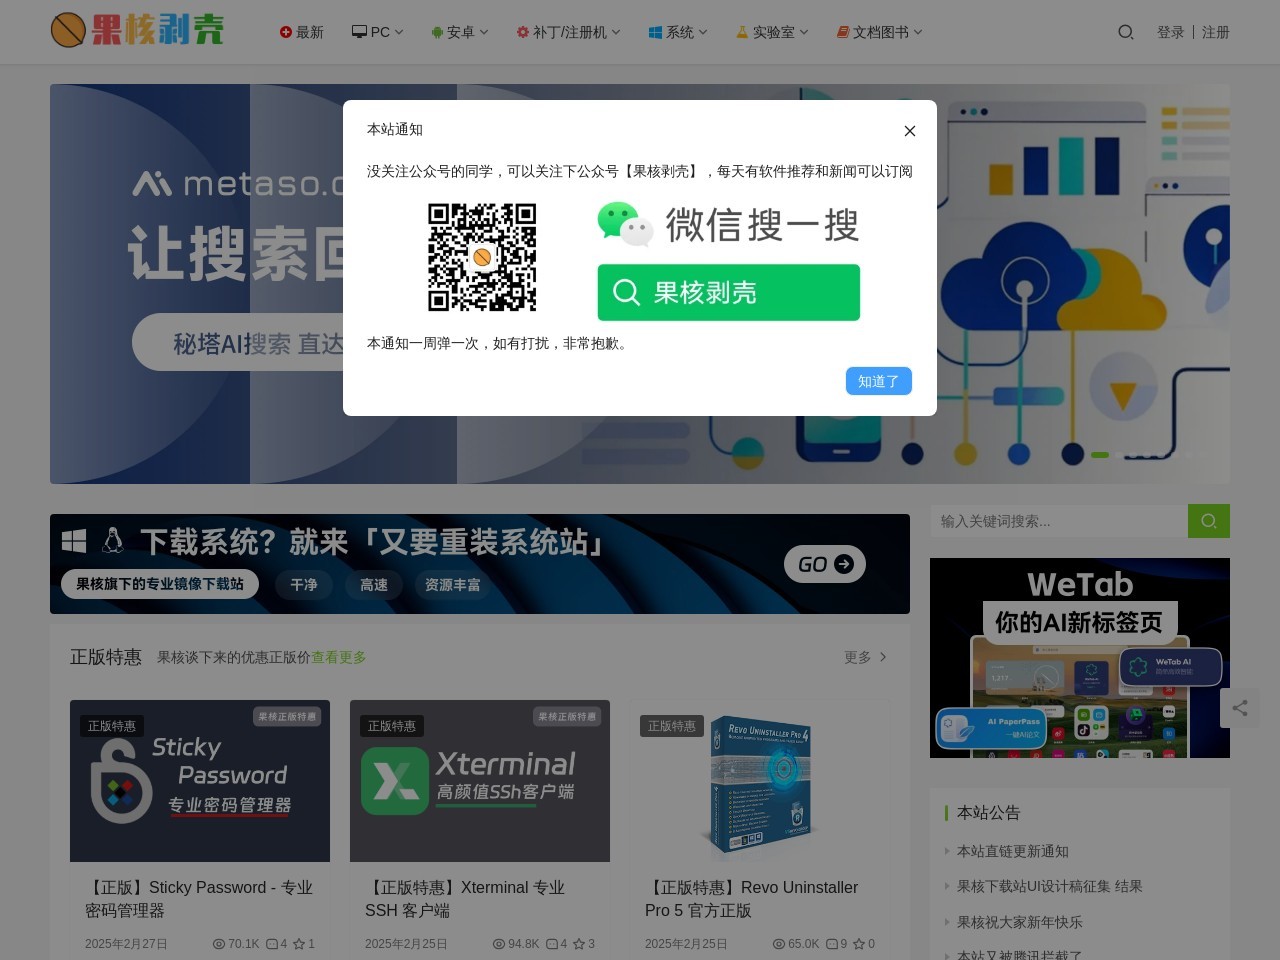Click the GO button on system banner
1280x960 pixels.
tap(825, 564)
